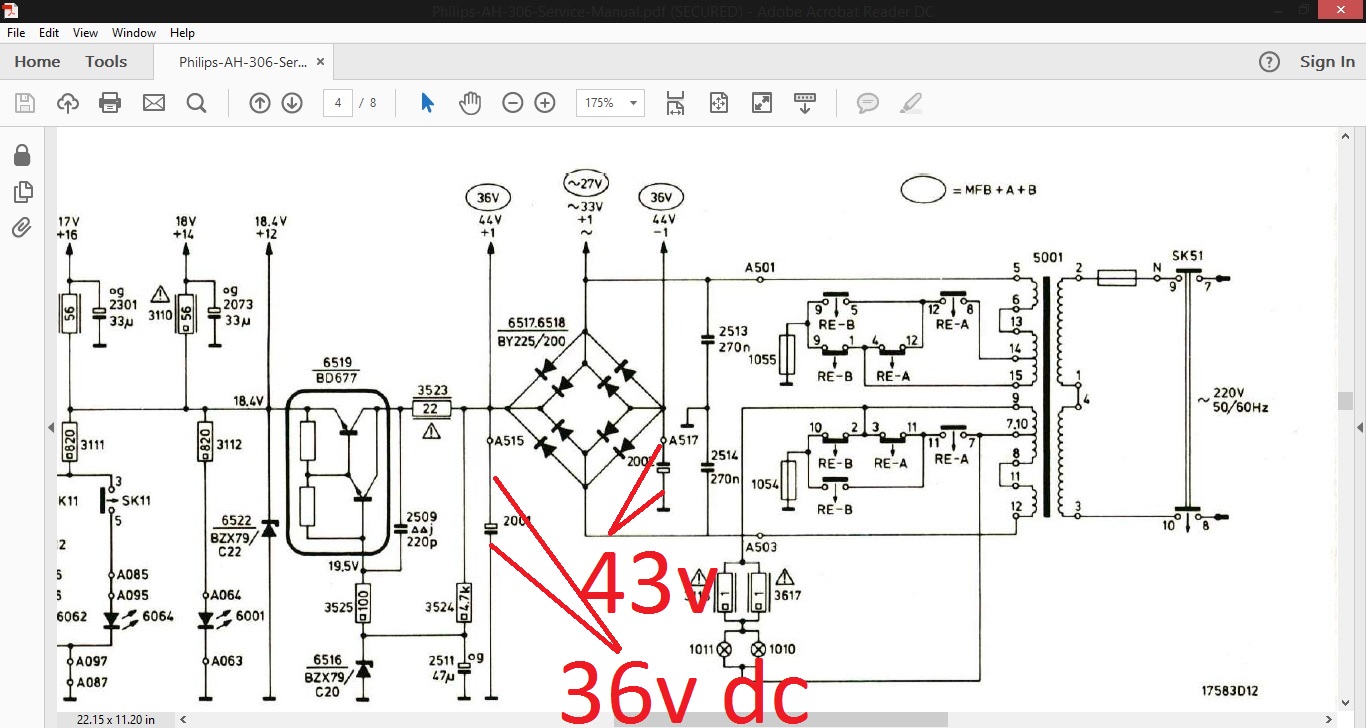The width and height of the screenshot is (1366, 728).
Task: Open the Help question mark button
Action: [1269, 62]
